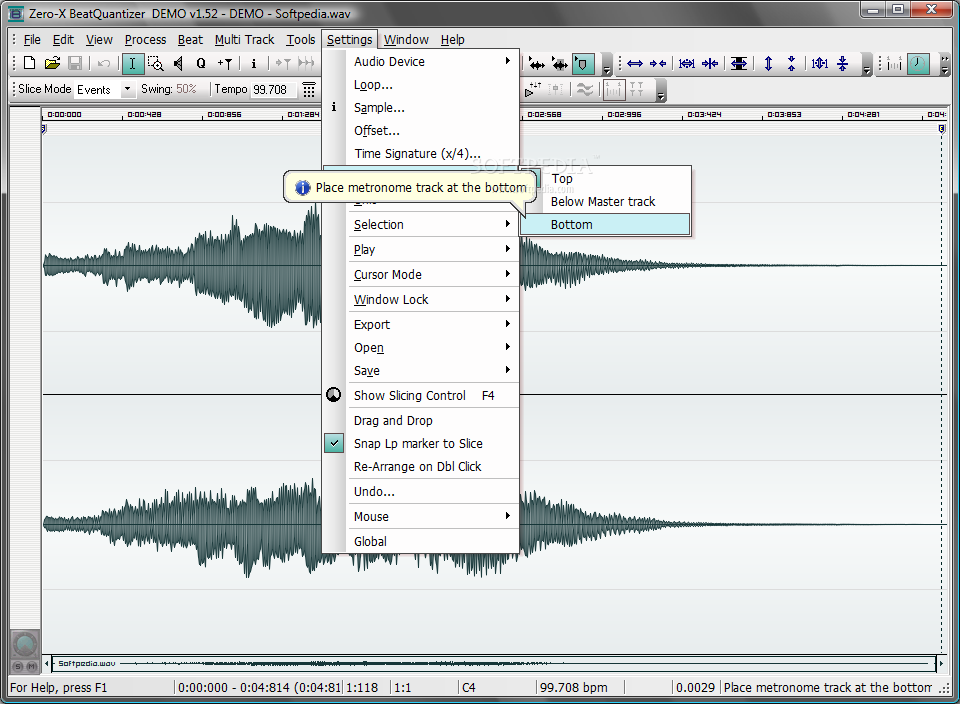
Task: Click the info 'i' toolbar icon
Action: (x=253, y=63)
